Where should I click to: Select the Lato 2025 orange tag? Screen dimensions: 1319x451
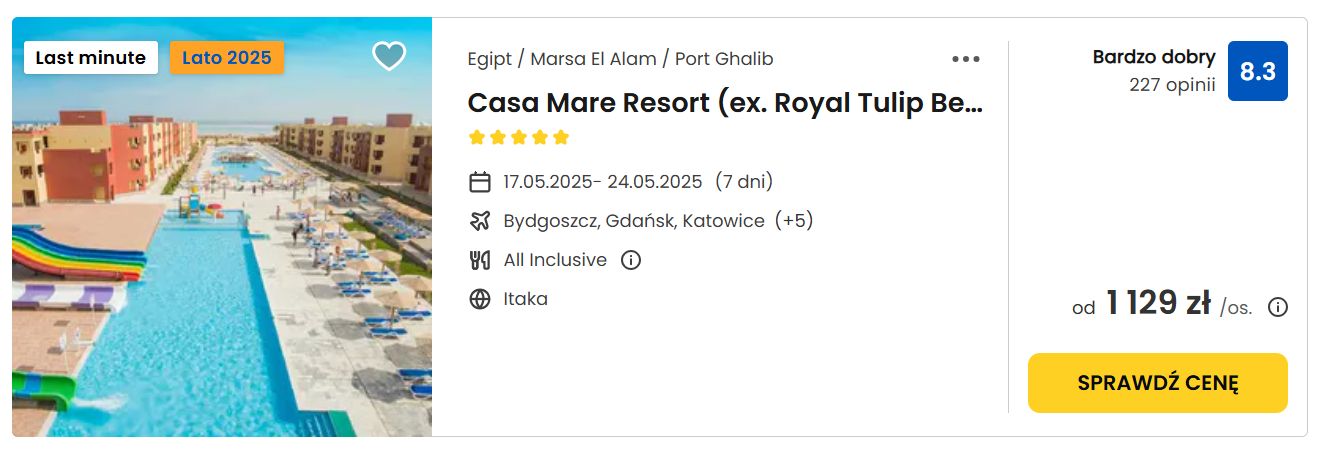[227, 58]
